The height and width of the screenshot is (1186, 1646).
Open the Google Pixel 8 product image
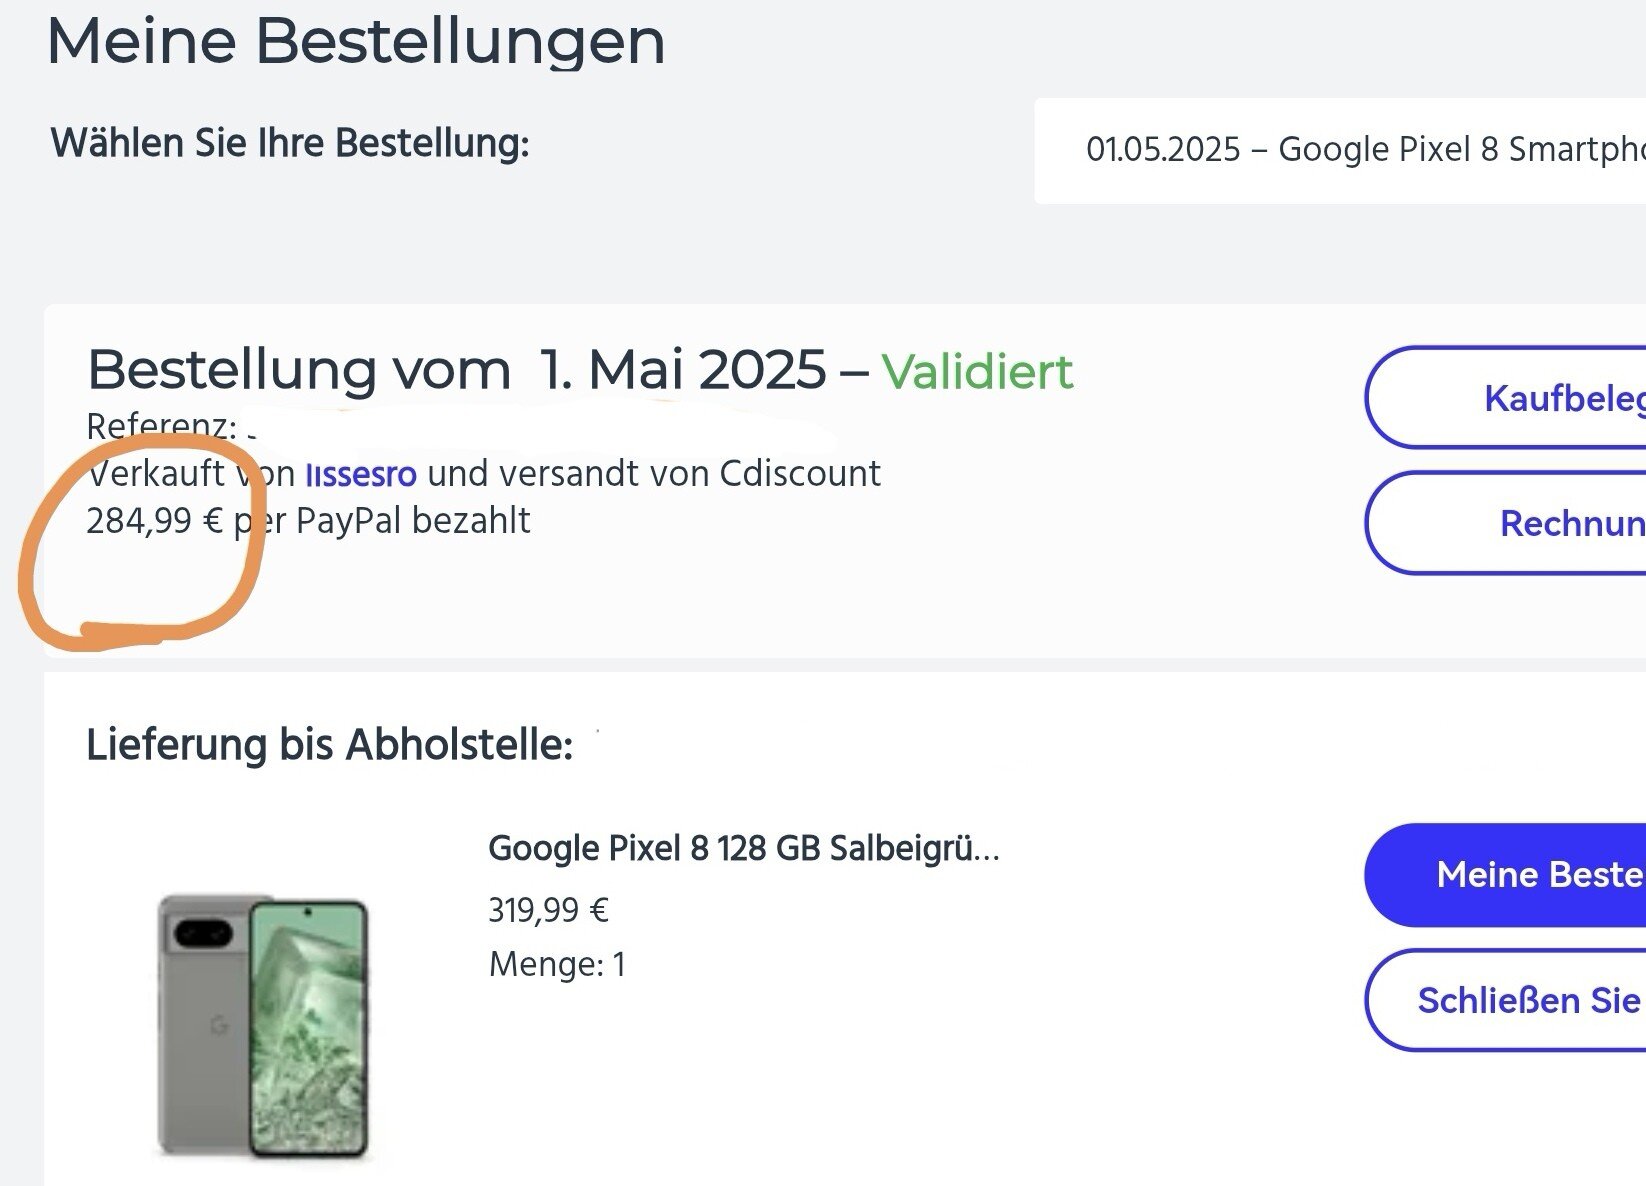264,1025
